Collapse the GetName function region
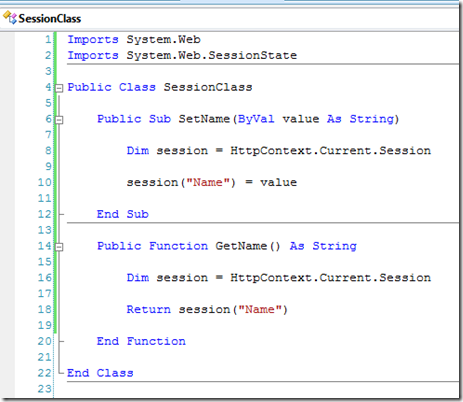This screenshot has width=463, height=402. click(x=59, y=247)
